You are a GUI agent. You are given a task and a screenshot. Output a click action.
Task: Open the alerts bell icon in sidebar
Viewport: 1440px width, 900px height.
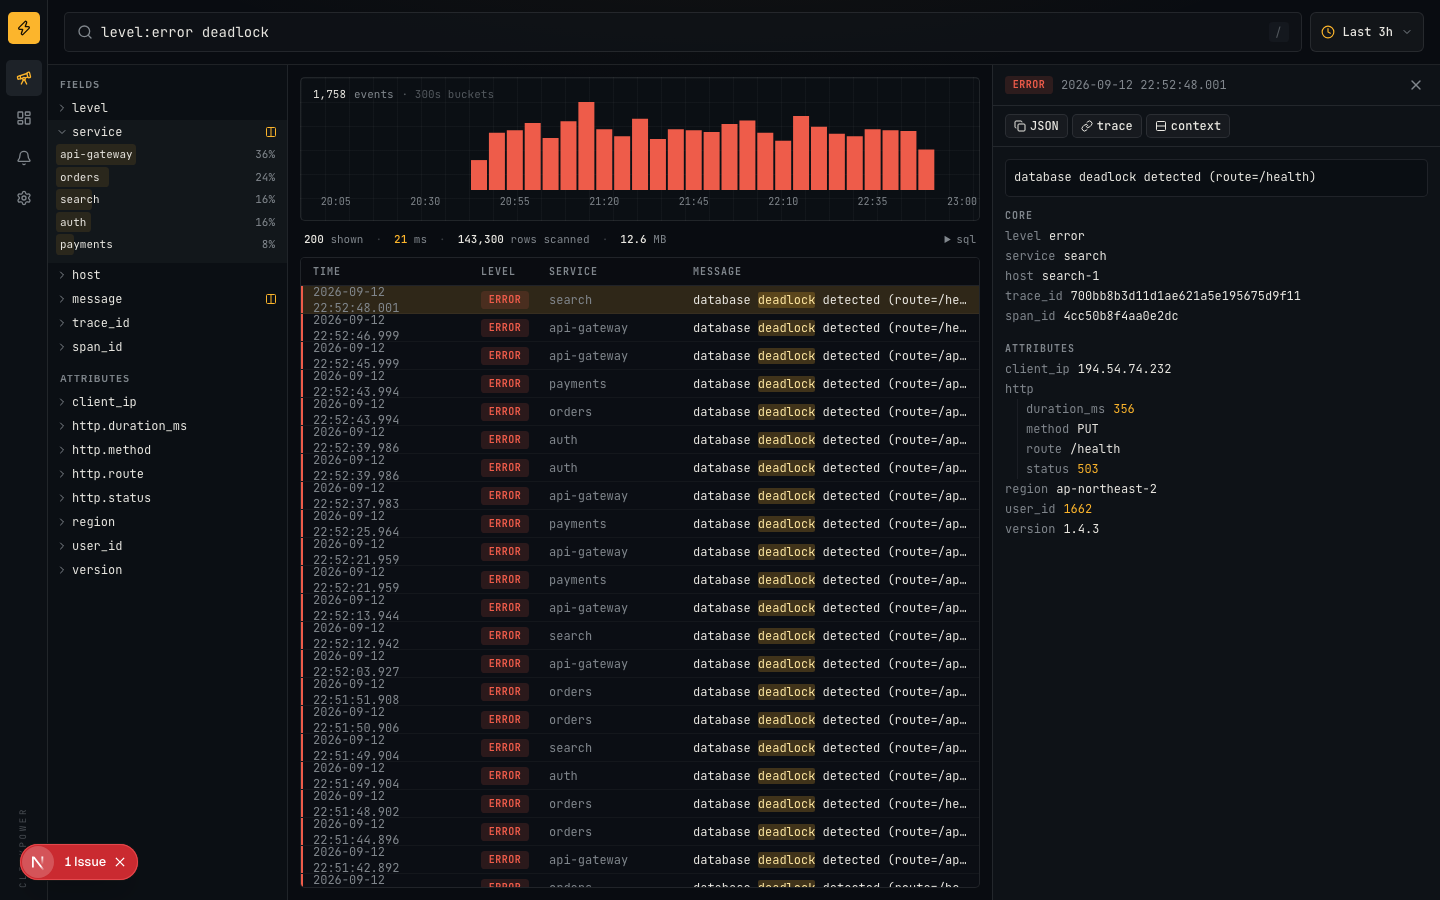pyautogui.click(x=24, y=158)
